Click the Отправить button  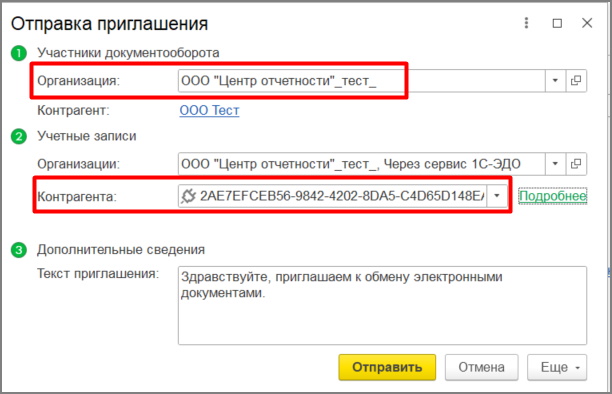387,367
